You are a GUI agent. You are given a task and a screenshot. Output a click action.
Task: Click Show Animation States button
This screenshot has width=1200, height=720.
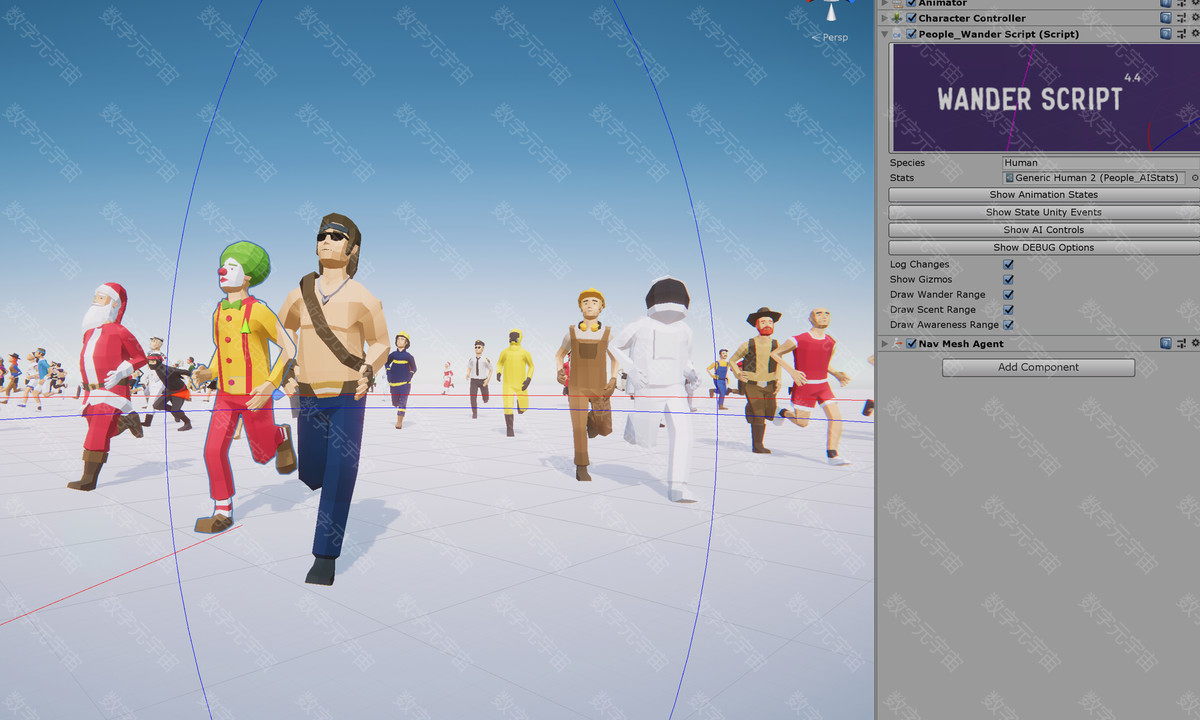pos(1043,195)
